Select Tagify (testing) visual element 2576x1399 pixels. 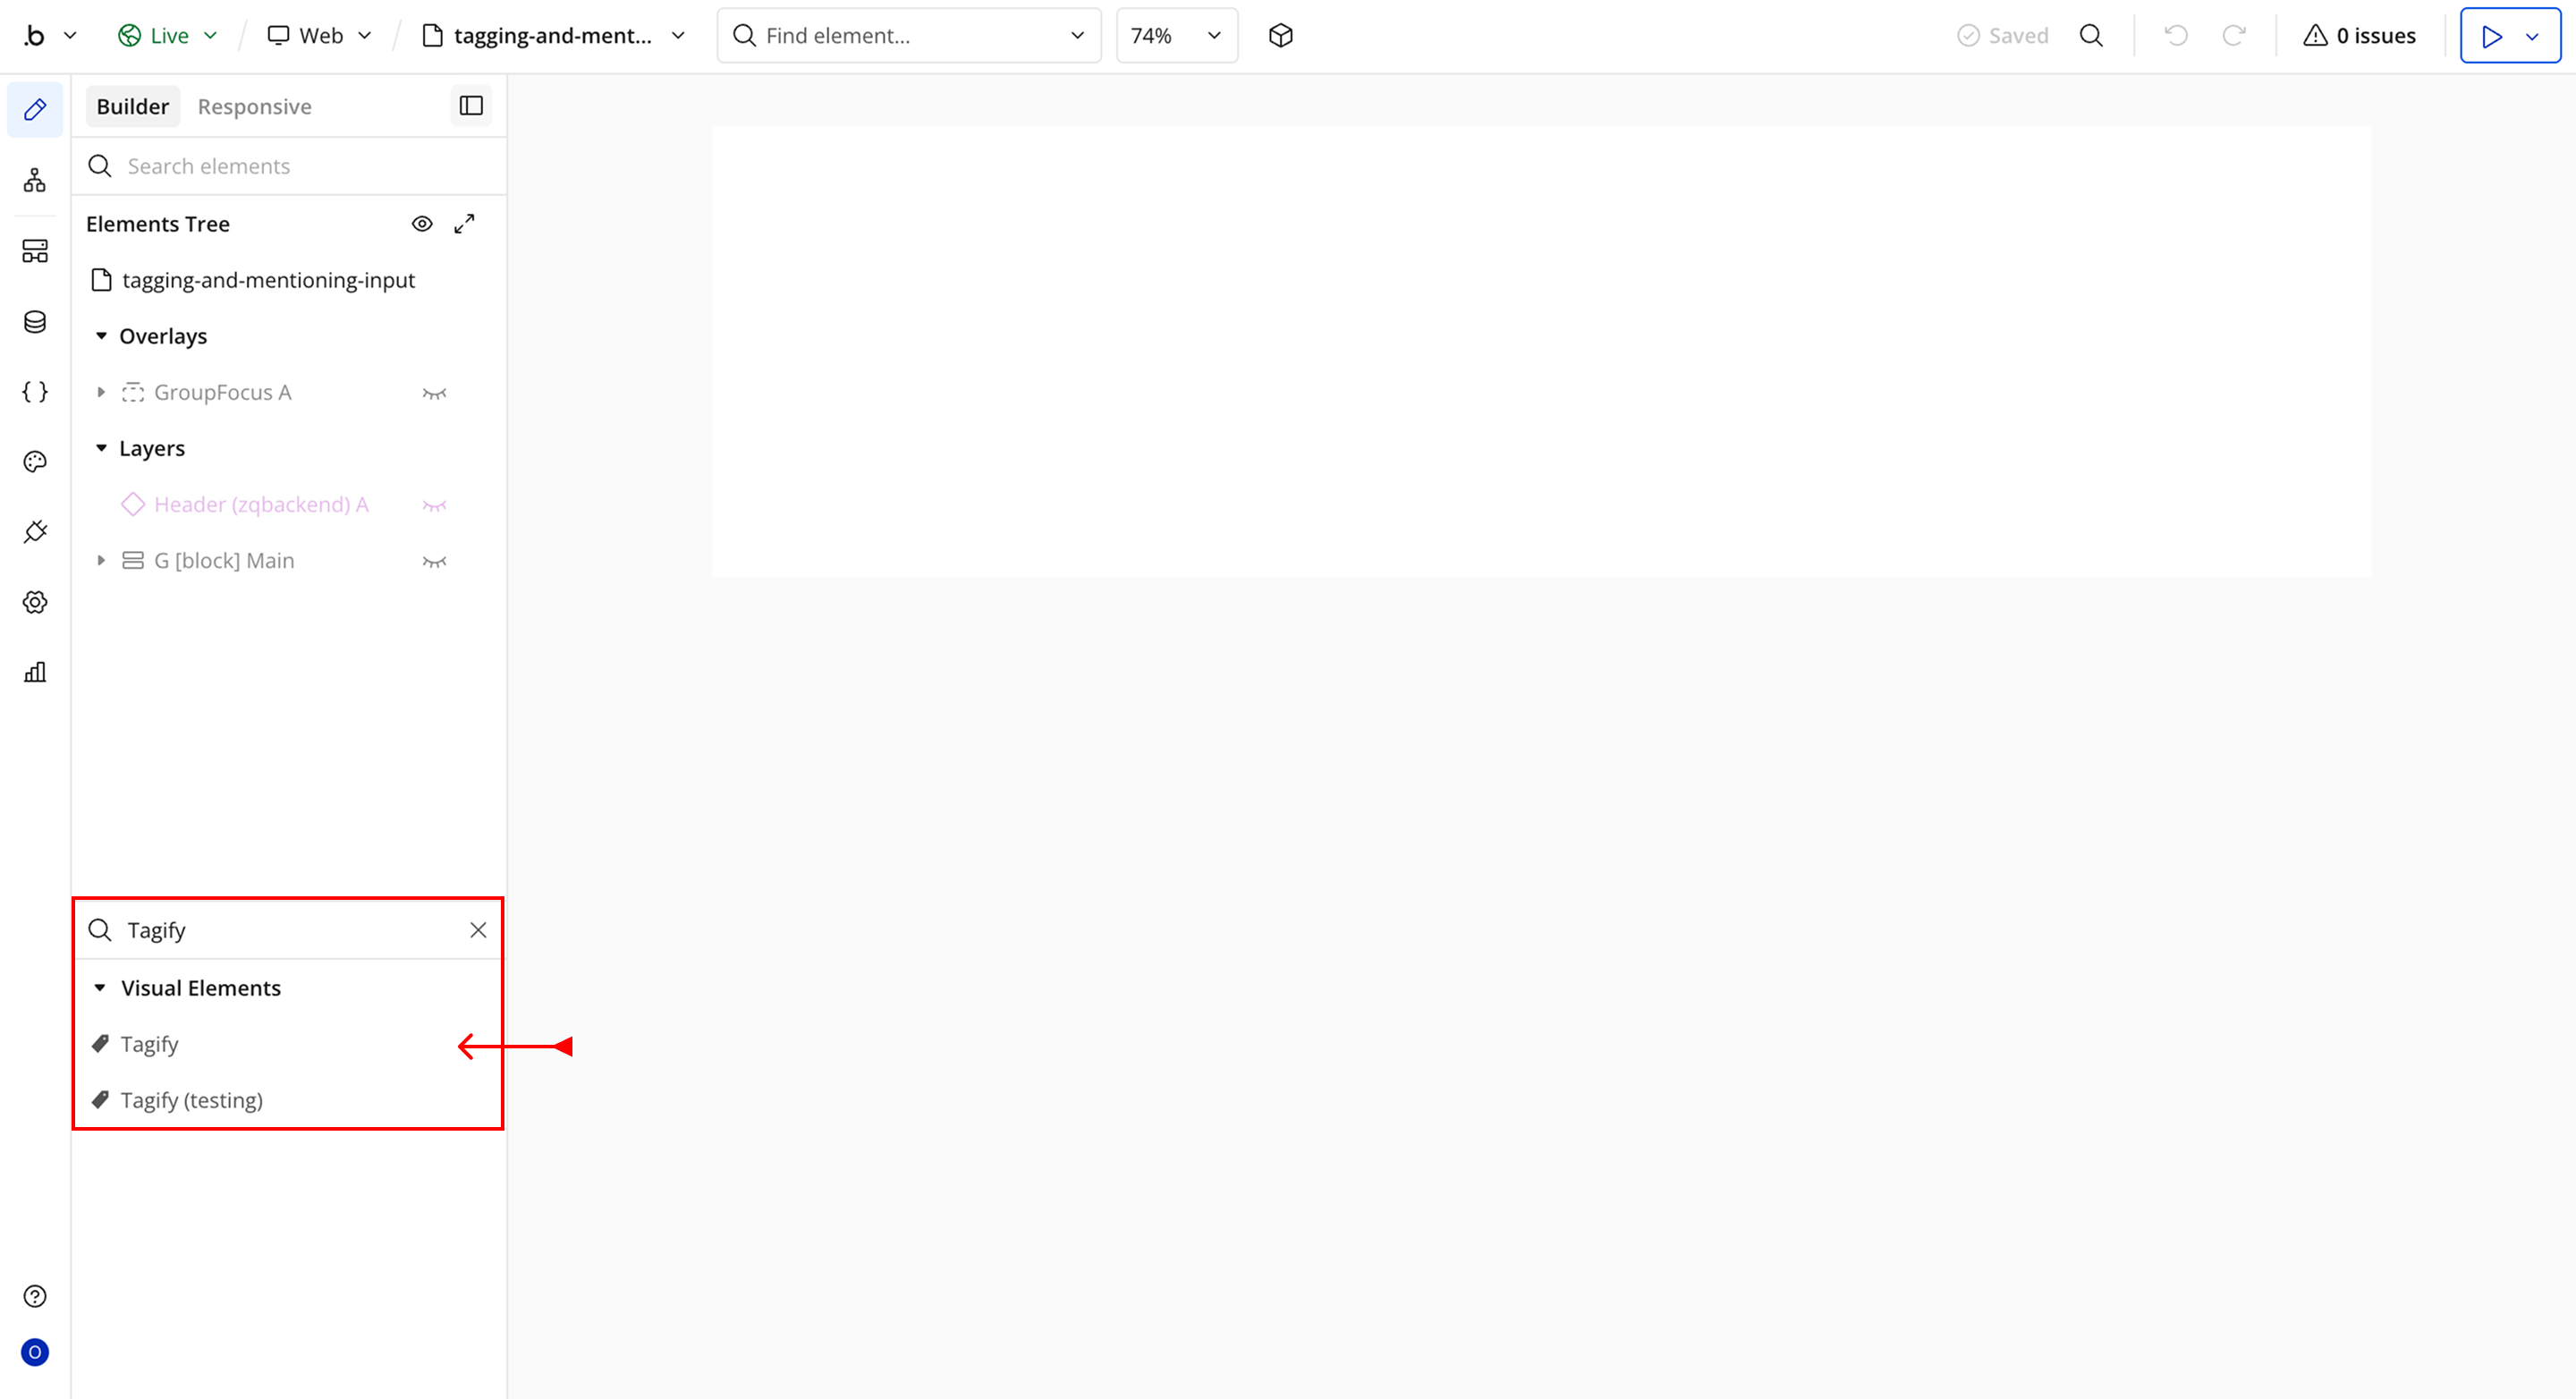tap(192, 1100)
